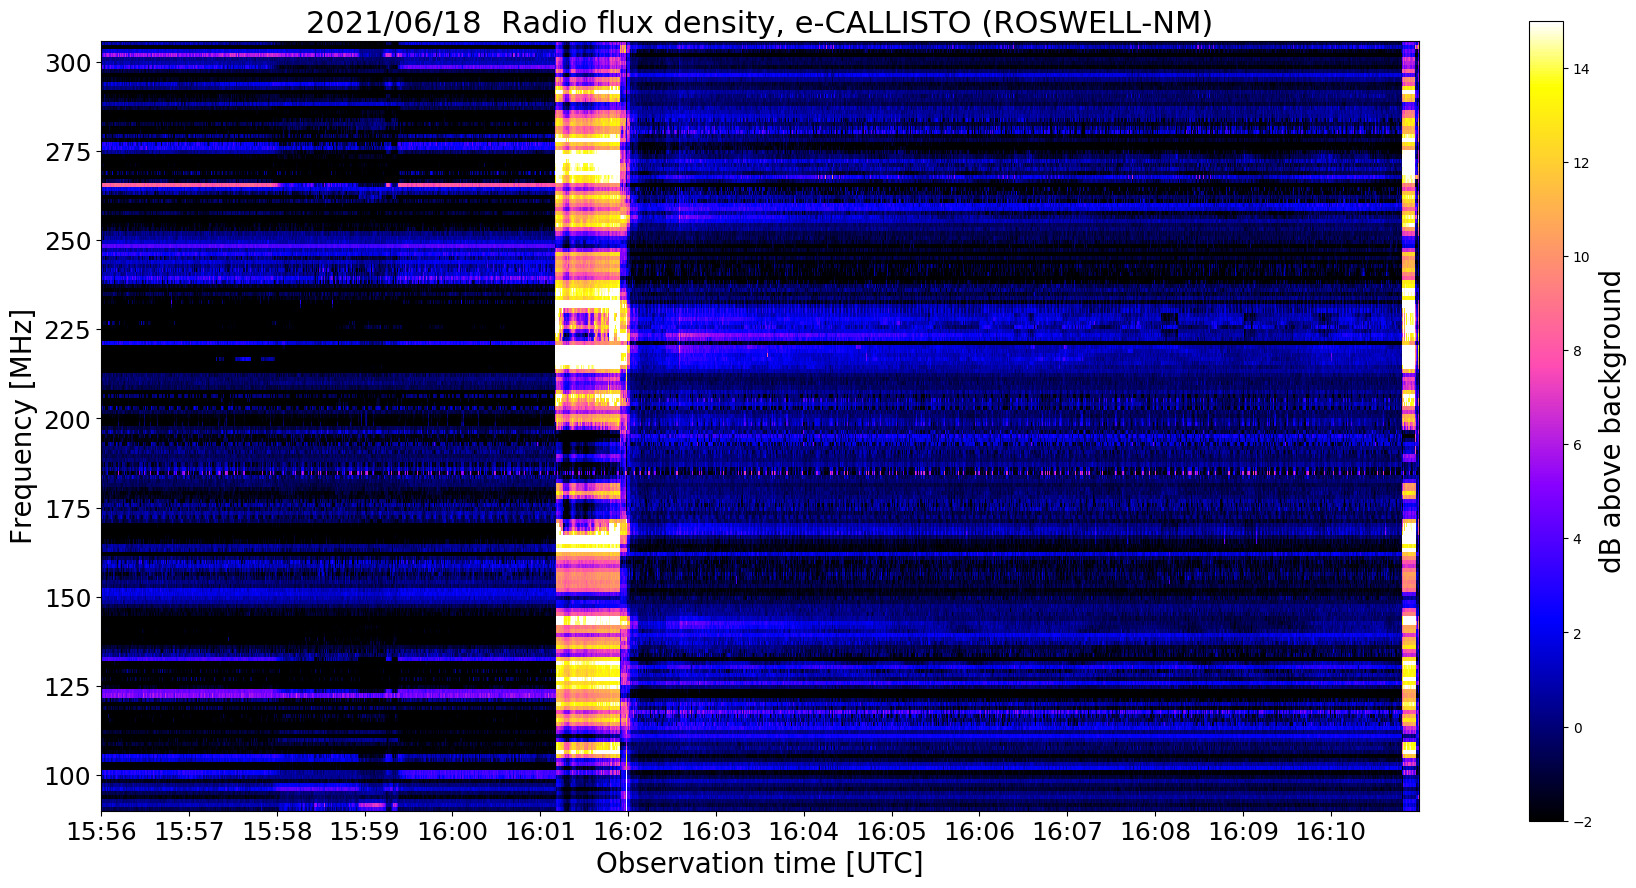
Task: Click the 100 frequency tick label
Action: coord(68,776)
